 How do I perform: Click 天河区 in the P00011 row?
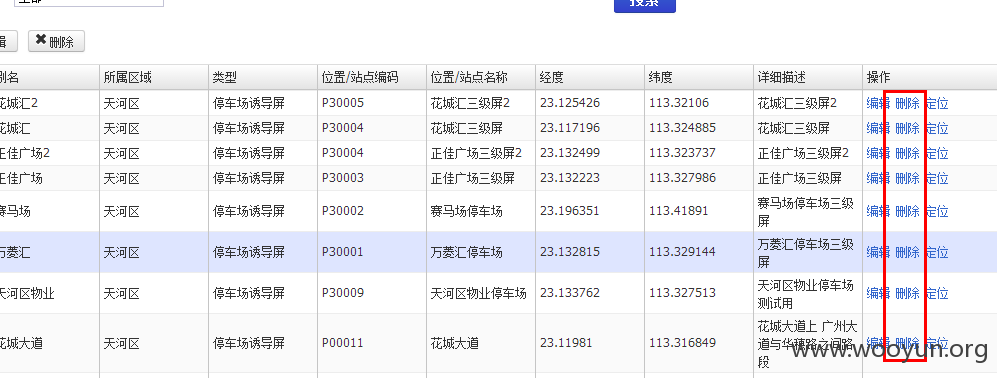tap(121, 343)
